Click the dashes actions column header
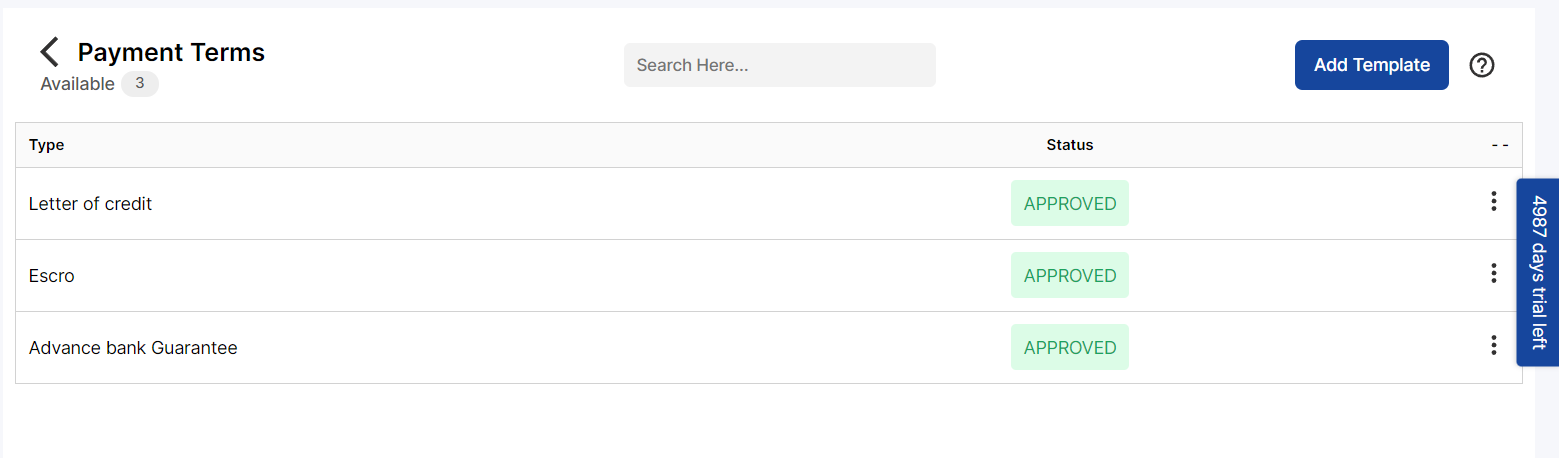This screenshot has height=458, width=1559. (1499, 145)
